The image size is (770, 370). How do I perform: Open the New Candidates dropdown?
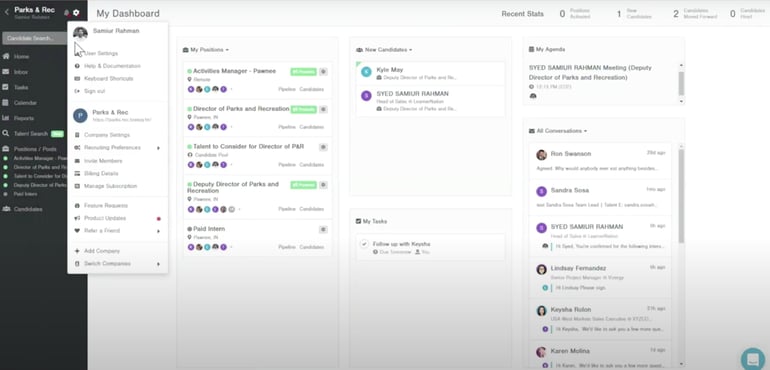click(384, 50)
